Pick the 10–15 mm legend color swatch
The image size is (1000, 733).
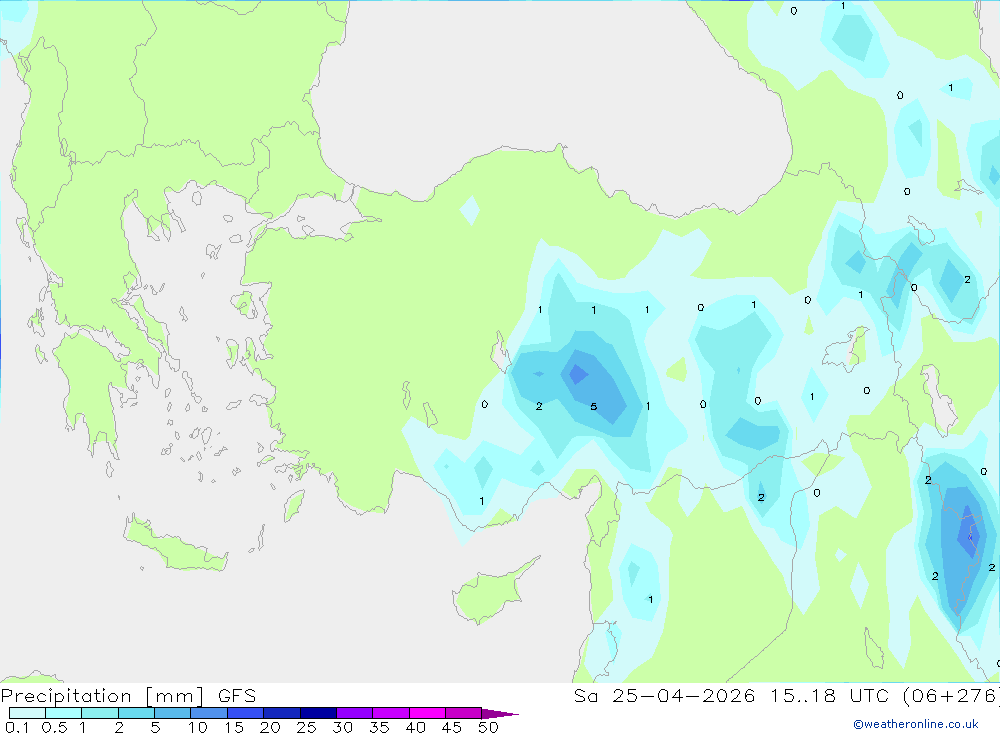[x=209, y=713]
